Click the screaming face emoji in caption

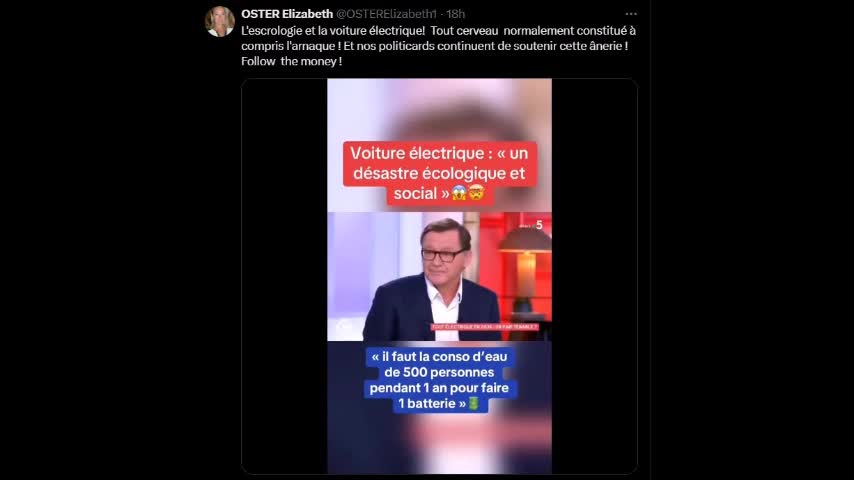459,193
